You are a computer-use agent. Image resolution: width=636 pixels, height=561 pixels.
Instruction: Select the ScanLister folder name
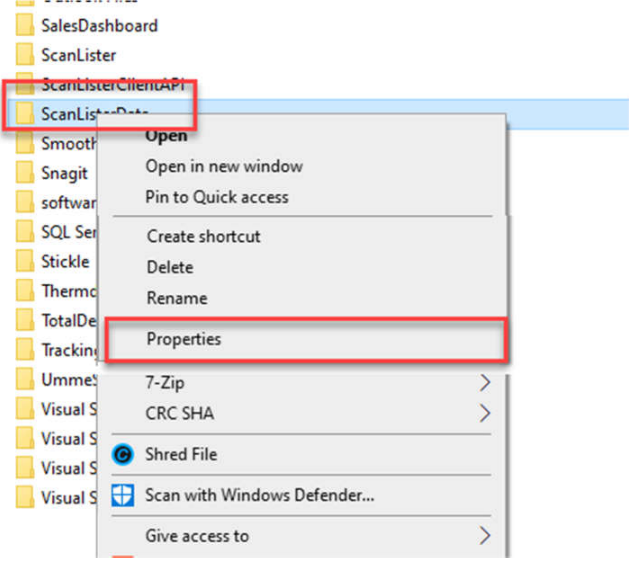[x=78, y=55]
